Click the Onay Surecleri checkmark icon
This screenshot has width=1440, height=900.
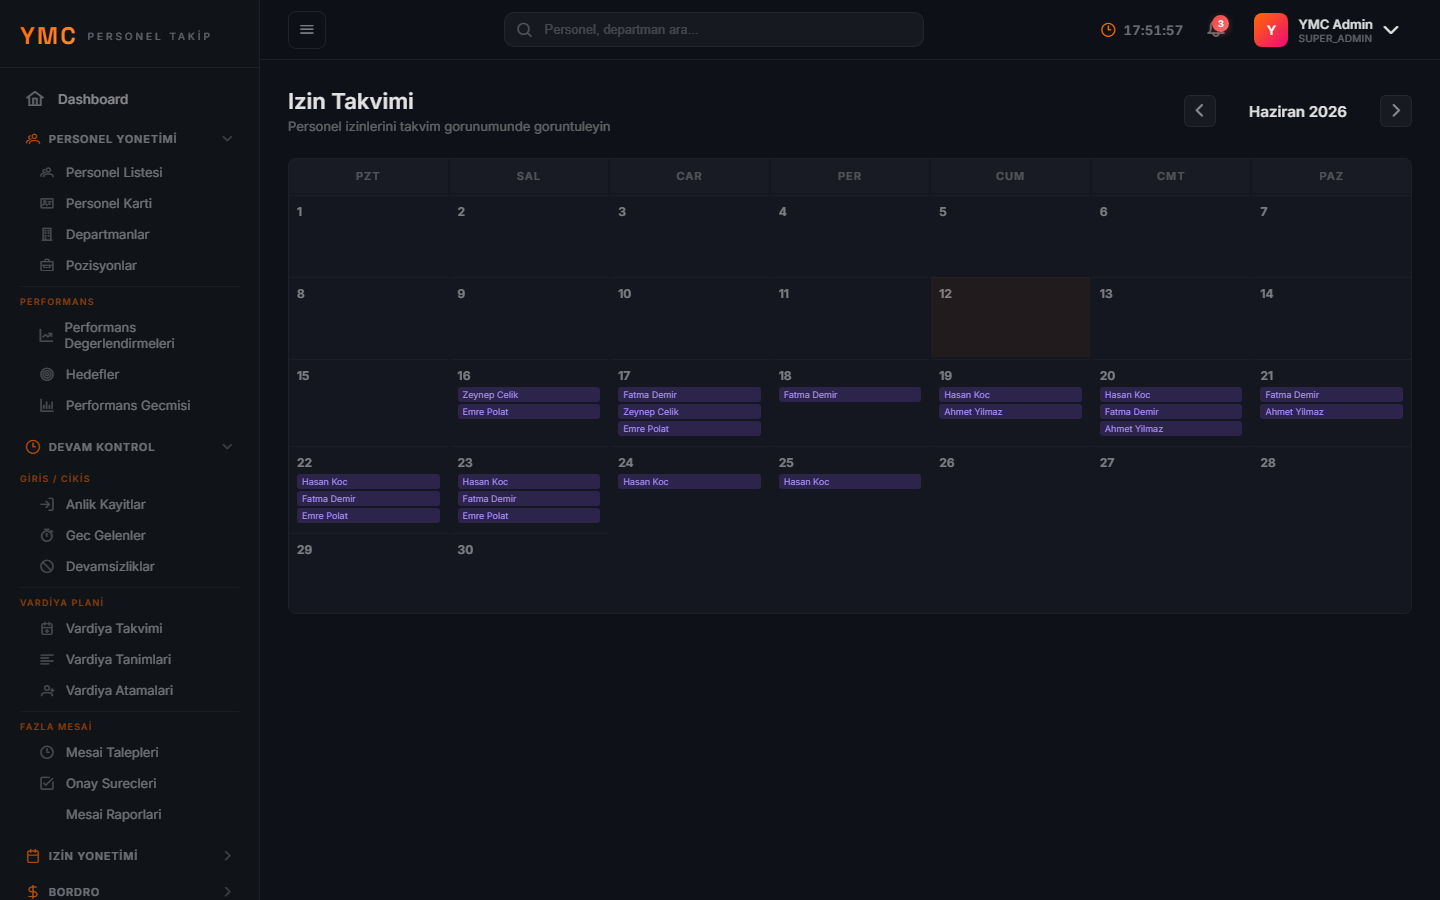47,783
